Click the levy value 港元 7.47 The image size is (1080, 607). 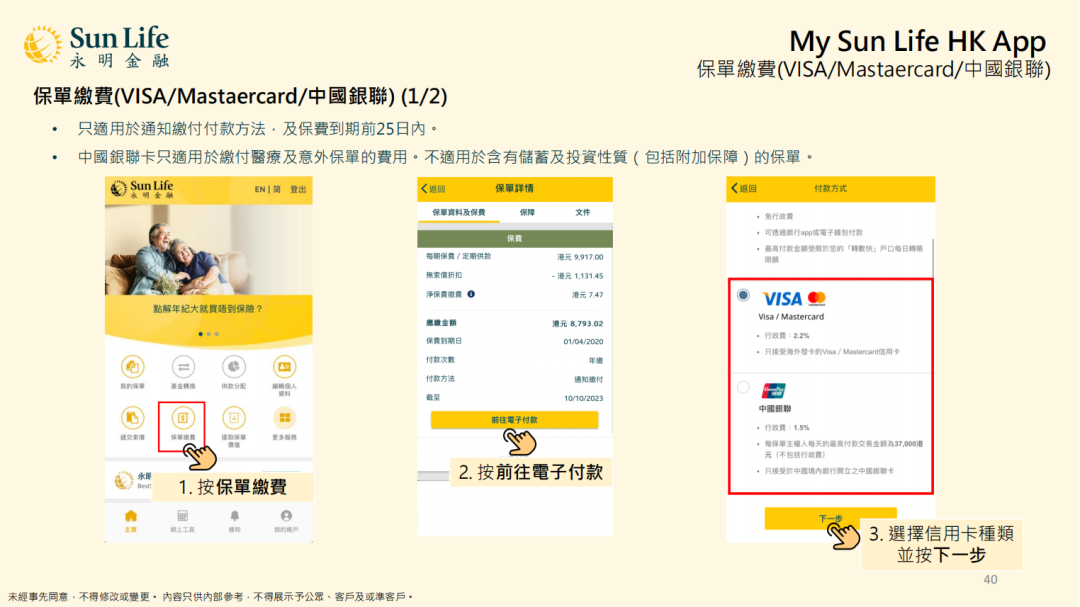click(587, 295)
